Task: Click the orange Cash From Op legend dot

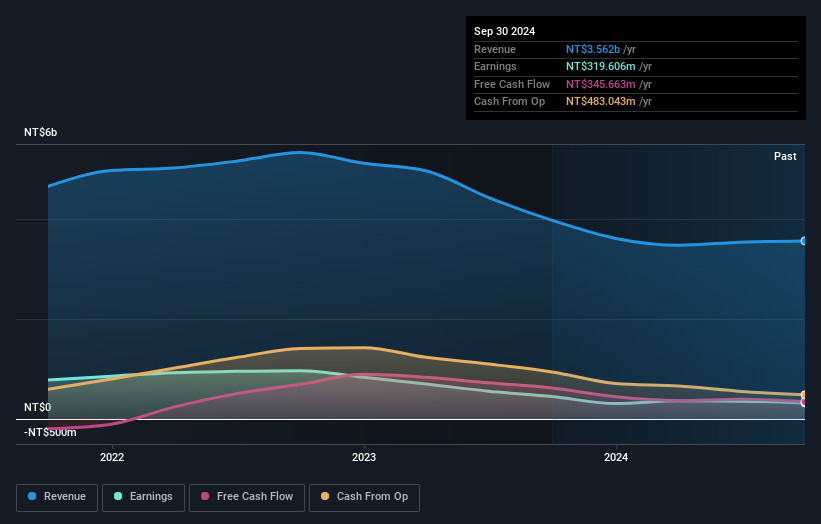Action: [x=325, y=496]
